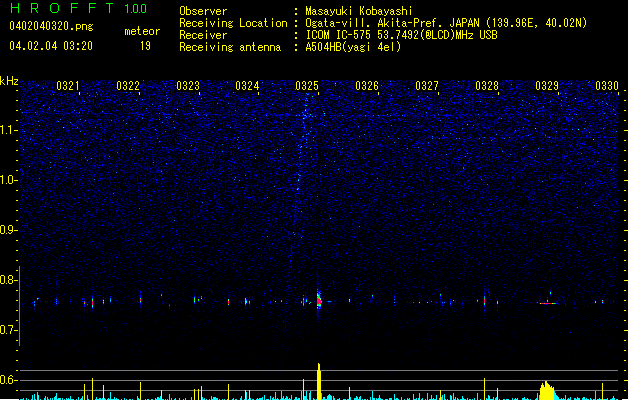Click the tallest yellow power peak at 0325
The width and height of the screenshot is (629, 400).
point(319,381)
